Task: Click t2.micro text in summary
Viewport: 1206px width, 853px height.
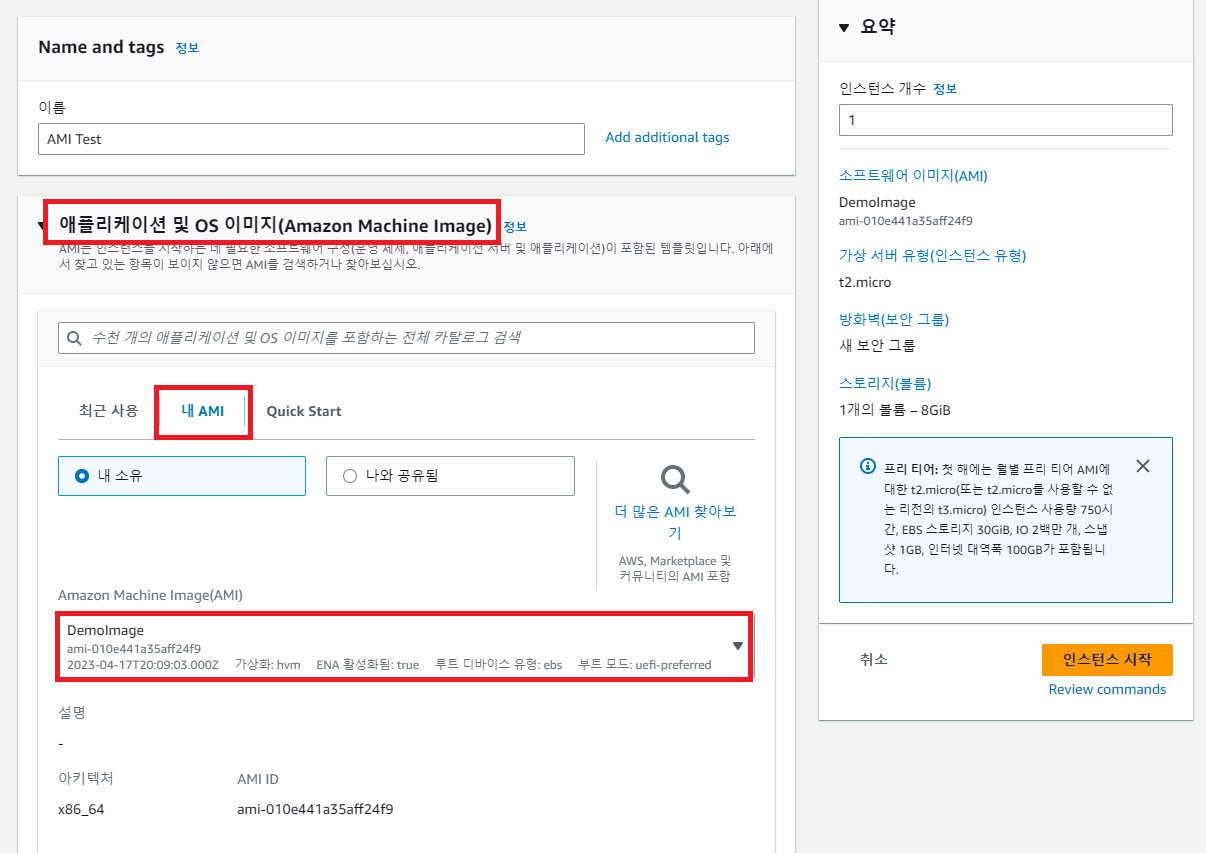Action: (865, 282)
